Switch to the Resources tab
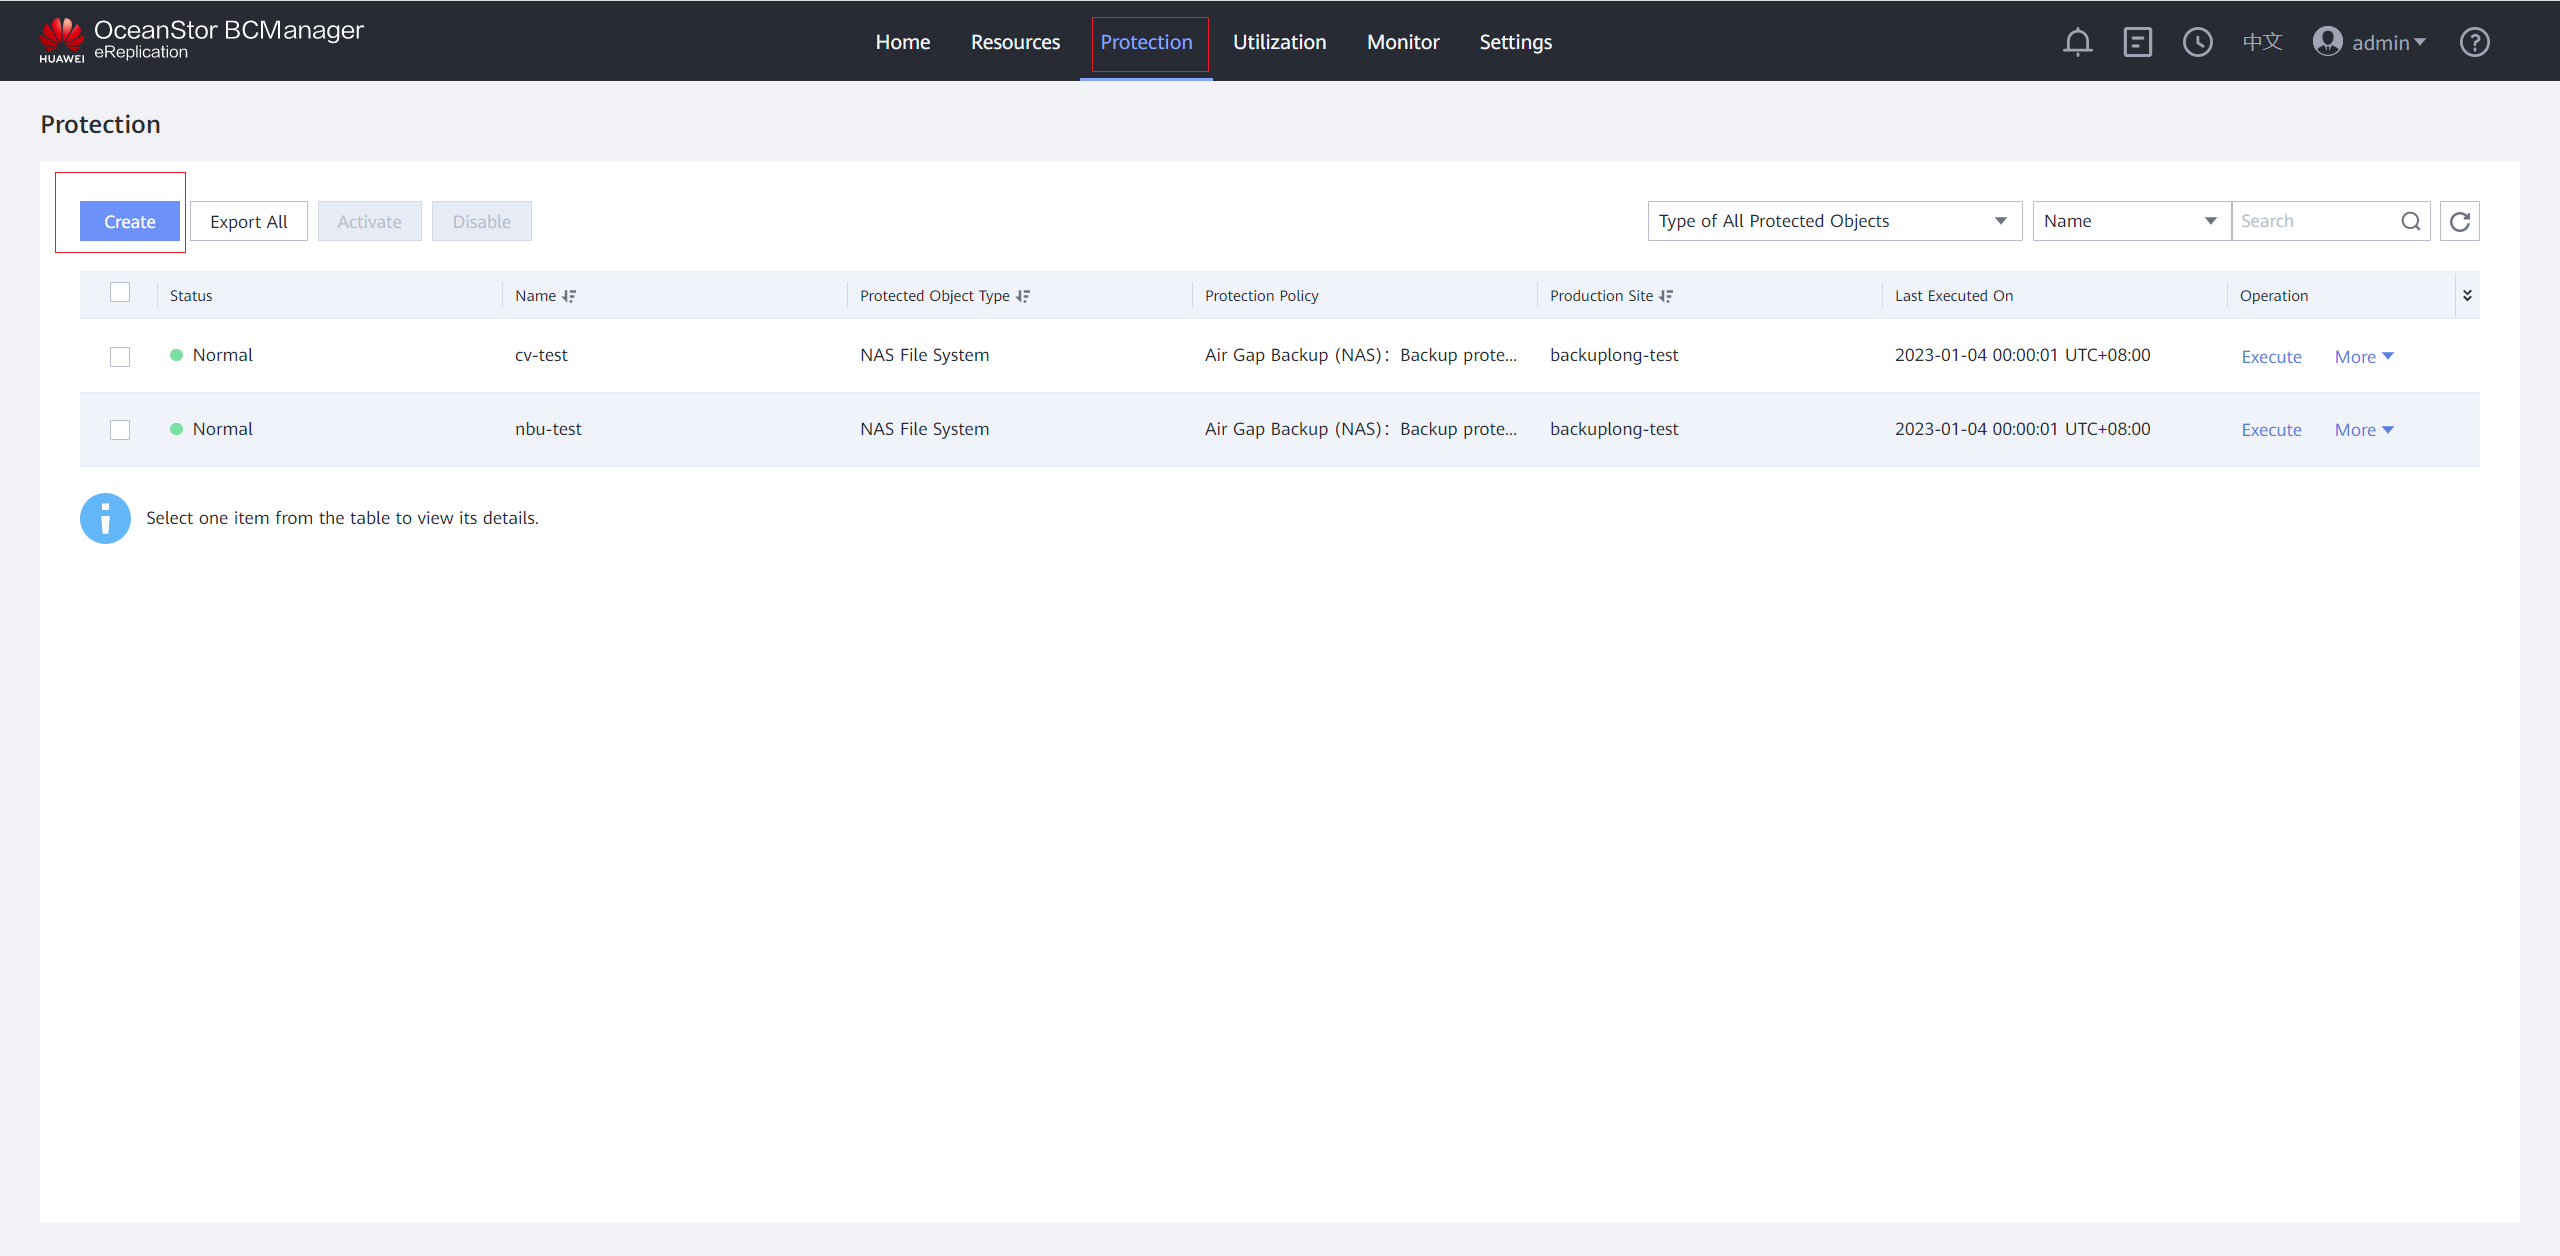The width and height of the screenshot is (2560, 1256). 1015,42
